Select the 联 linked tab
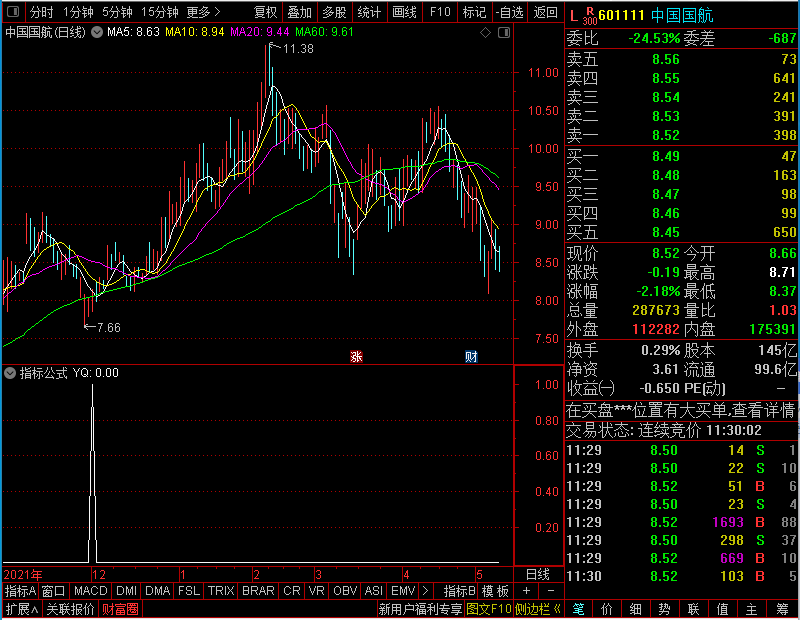The image size is (800, 620). click(x=693, y=609)
